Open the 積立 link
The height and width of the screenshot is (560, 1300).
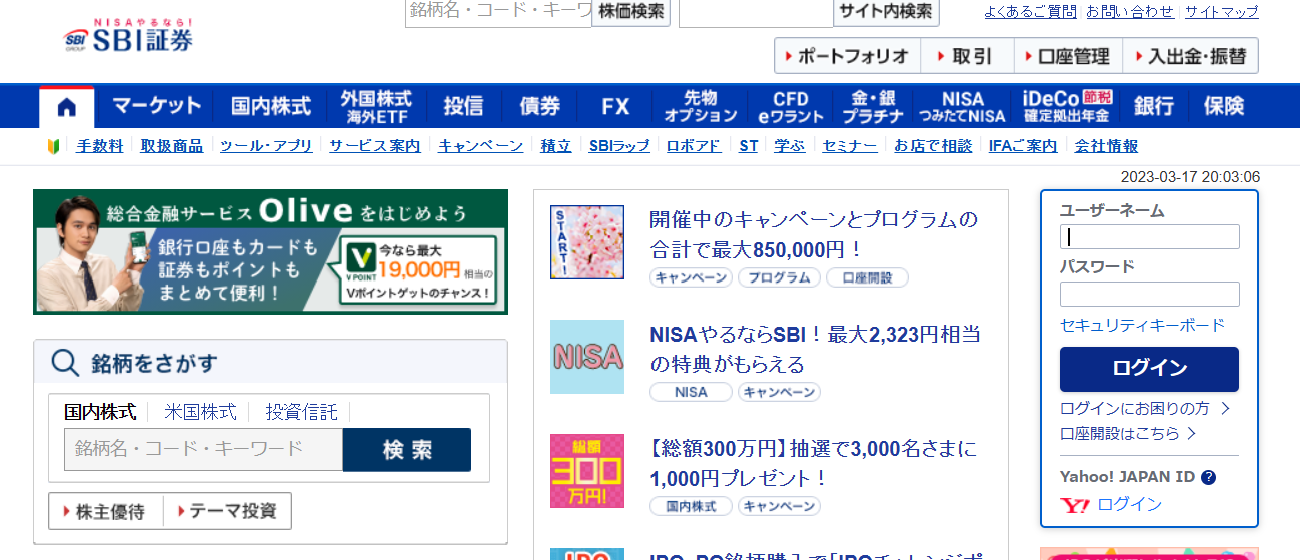556,146
